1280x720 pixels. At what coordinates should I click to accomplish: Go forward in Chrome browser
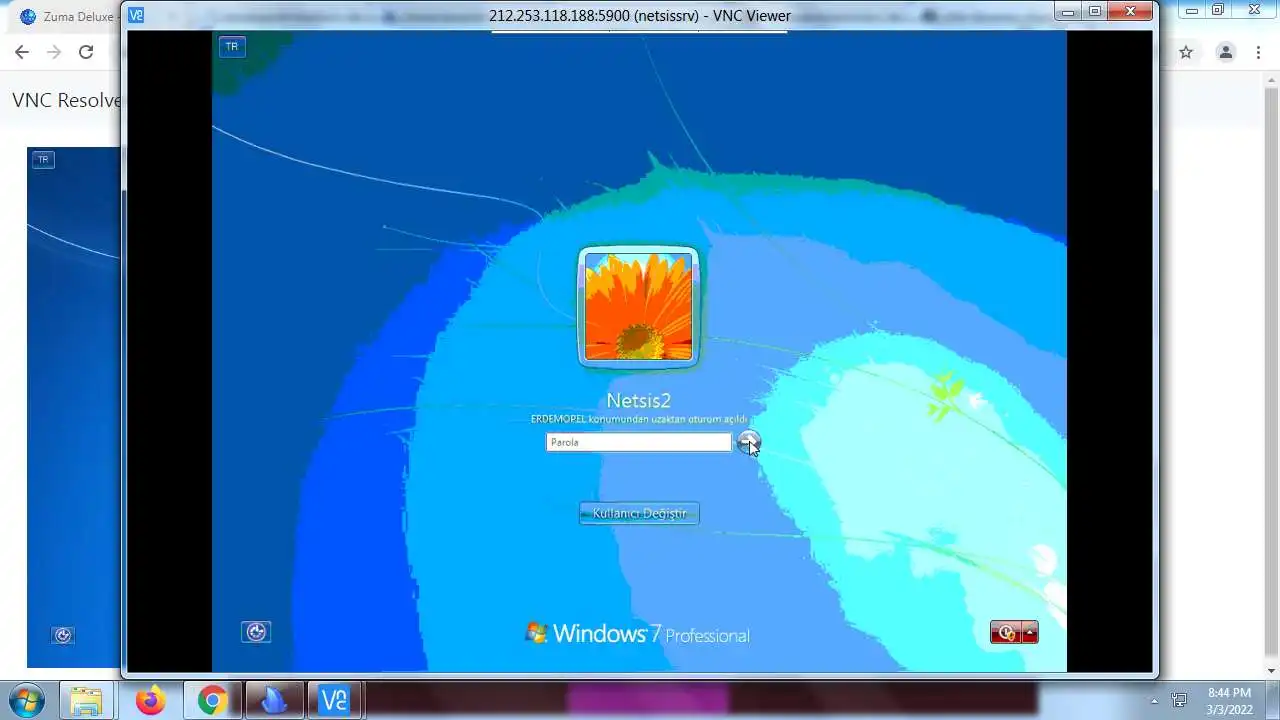(x=54, y=52)
